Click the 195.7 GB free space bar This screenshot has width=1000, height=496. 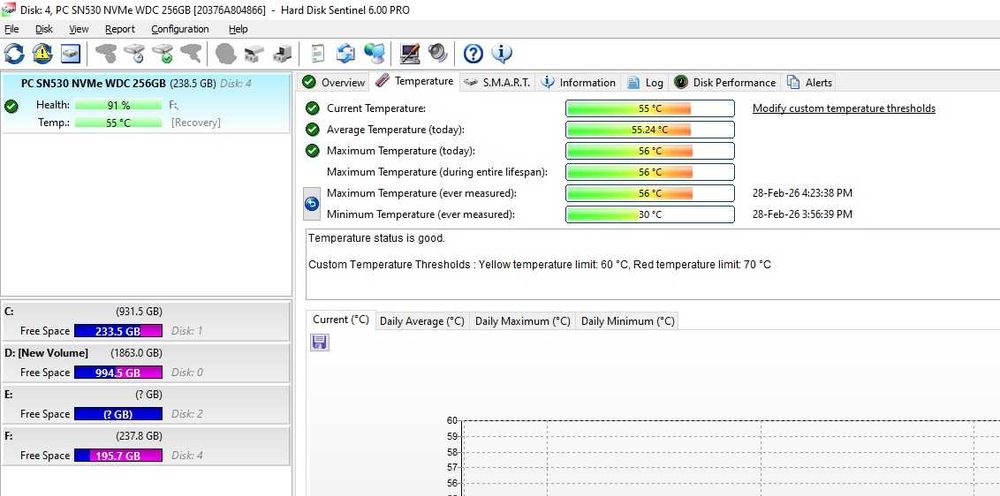pos(118,455)
